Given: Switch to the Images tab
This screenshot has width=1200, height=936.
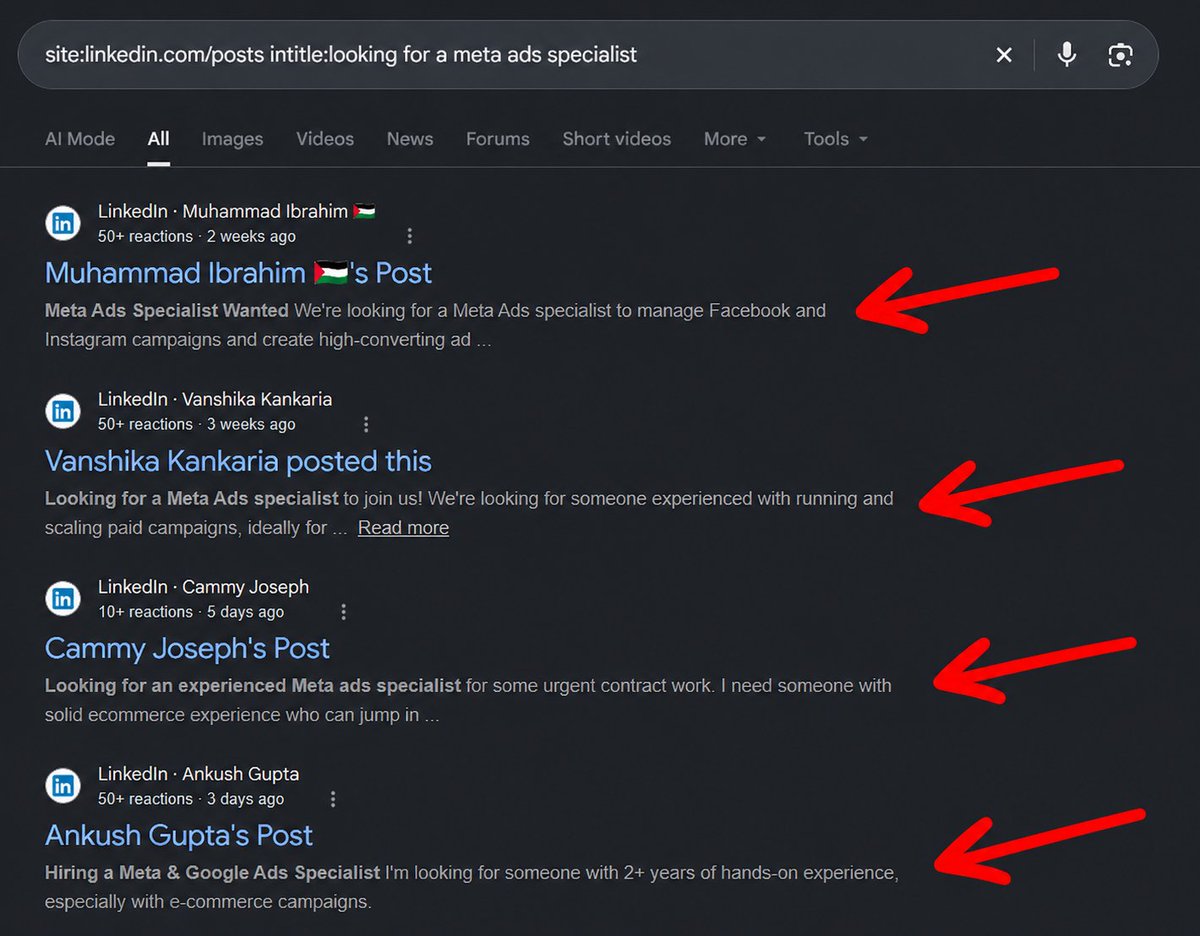Looking at the screenshot, I should tap(232, 139).
